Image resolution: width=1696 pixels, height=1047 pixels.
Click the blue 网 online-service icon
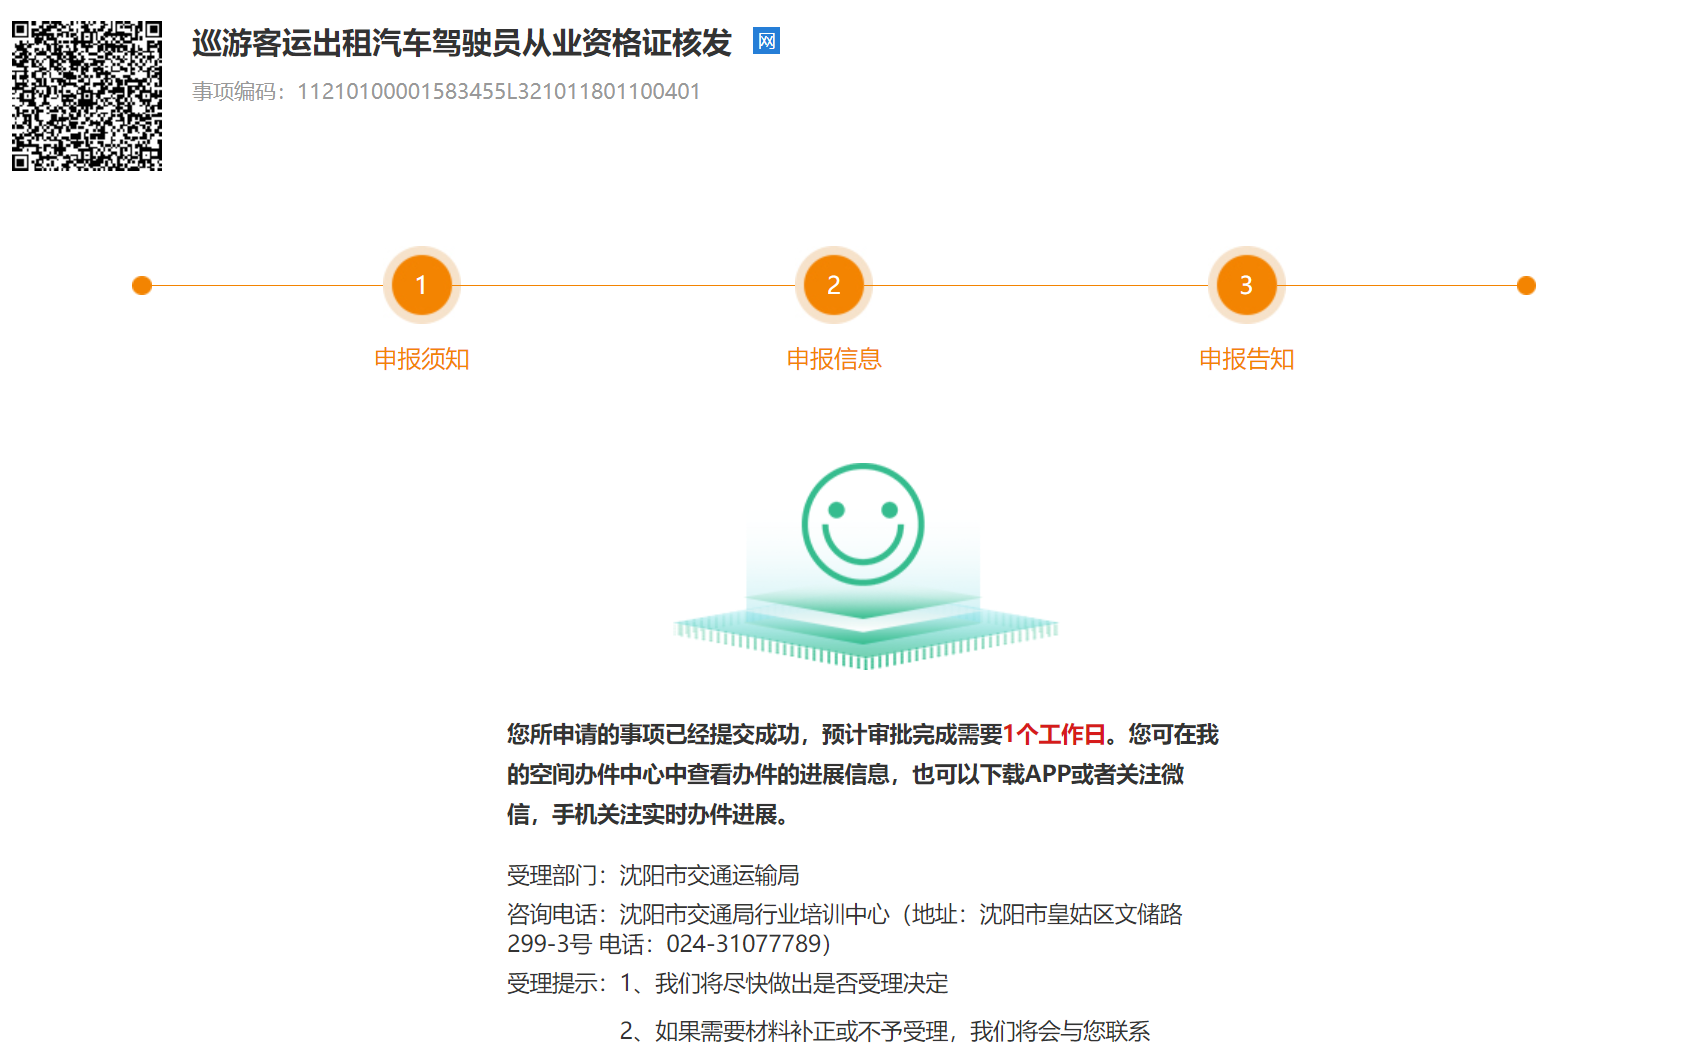766,41
